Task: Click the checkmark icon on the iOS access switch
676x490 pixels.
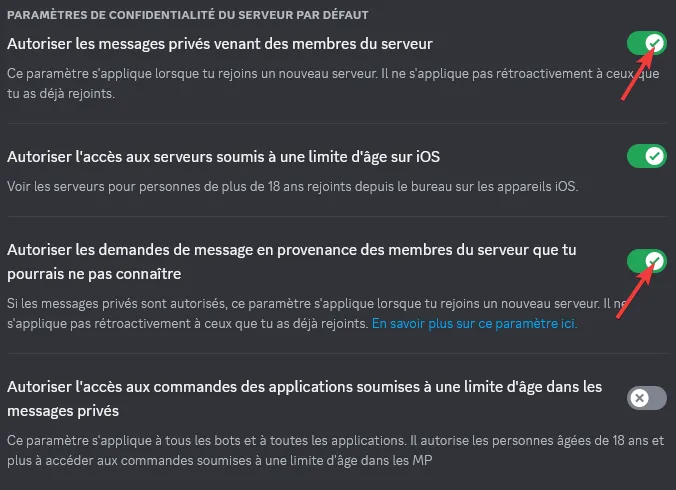Action: click(655, 156)
